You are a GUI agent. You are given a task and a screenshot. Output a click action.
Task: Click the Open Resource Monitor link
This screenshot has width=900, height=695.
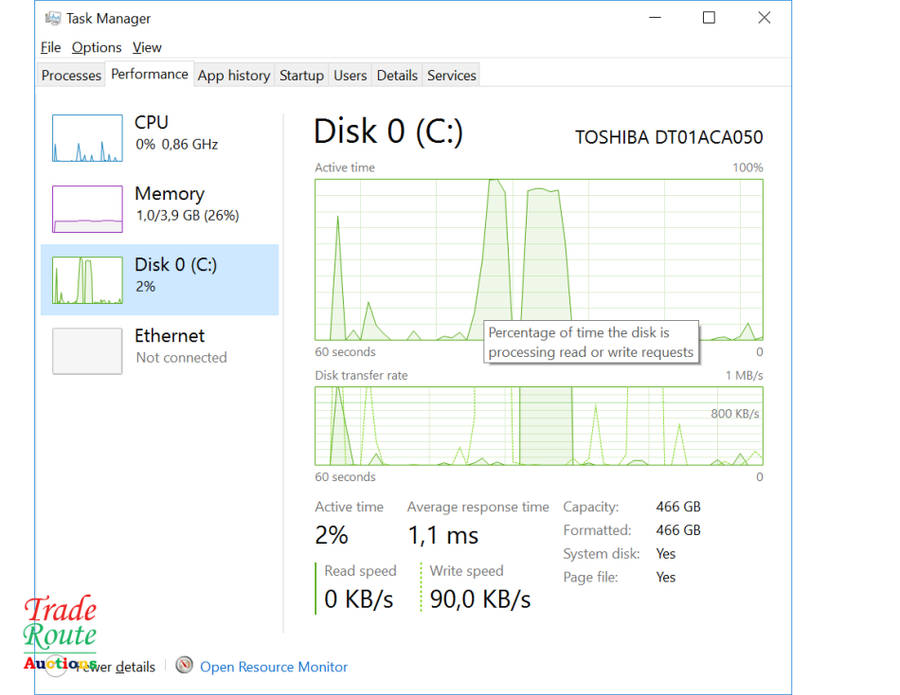(273, 666)
